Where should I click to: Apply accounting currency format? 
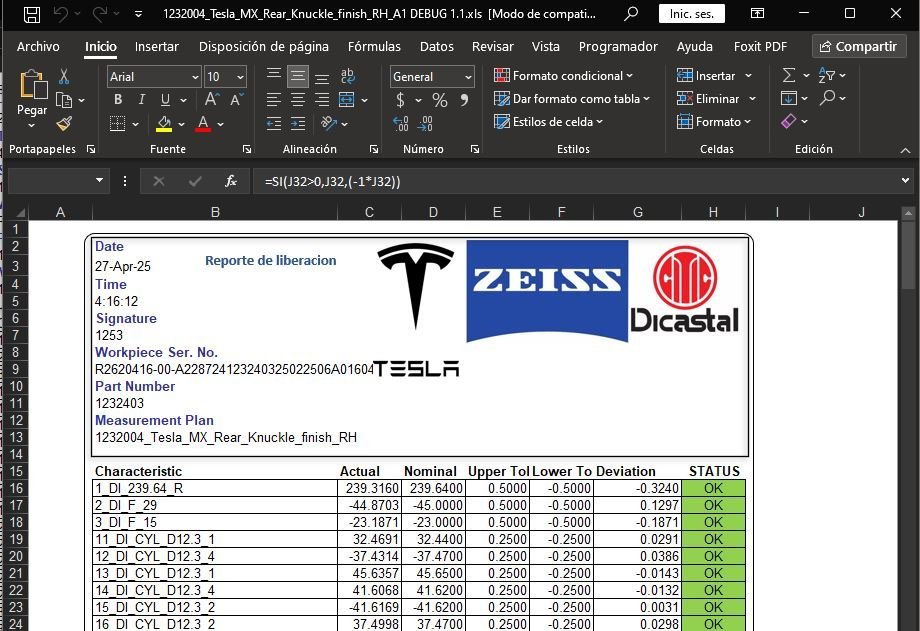coord(400,100)
